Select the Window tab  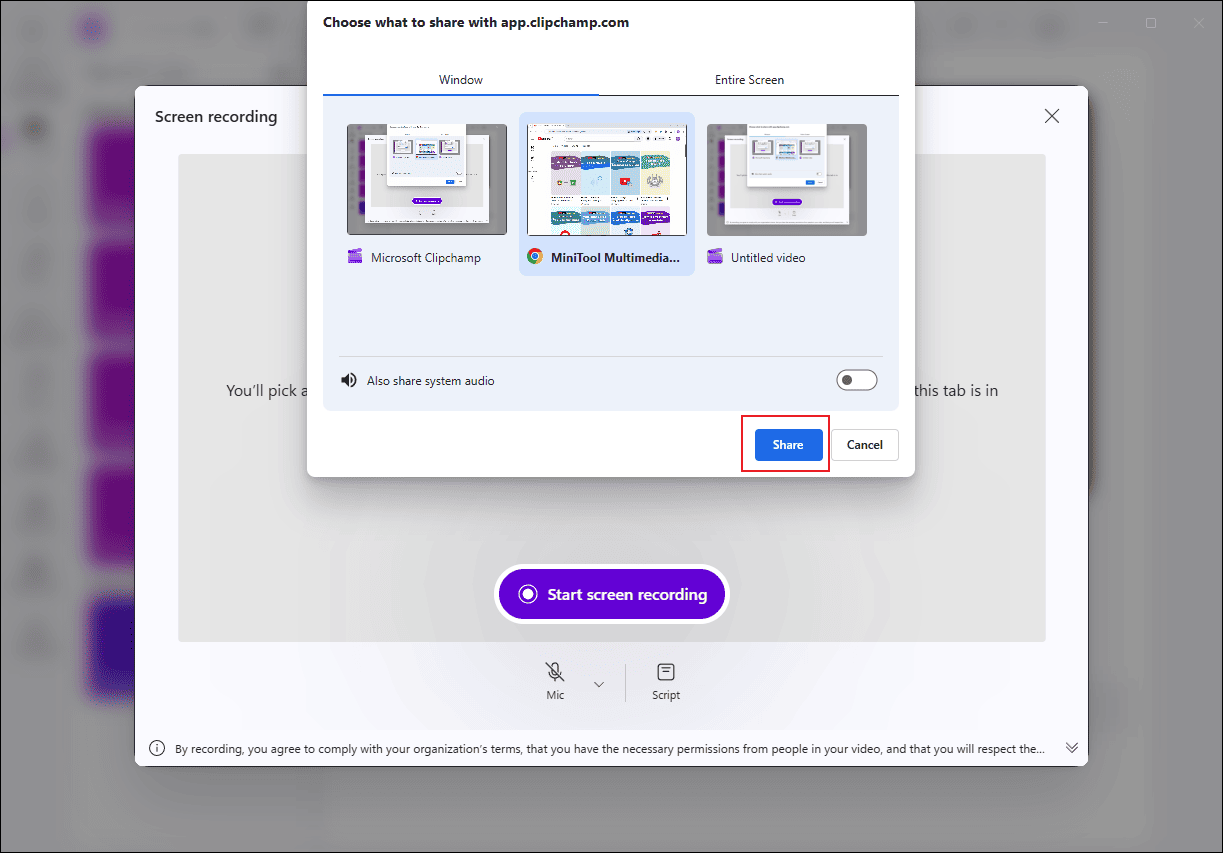[460, 79]
